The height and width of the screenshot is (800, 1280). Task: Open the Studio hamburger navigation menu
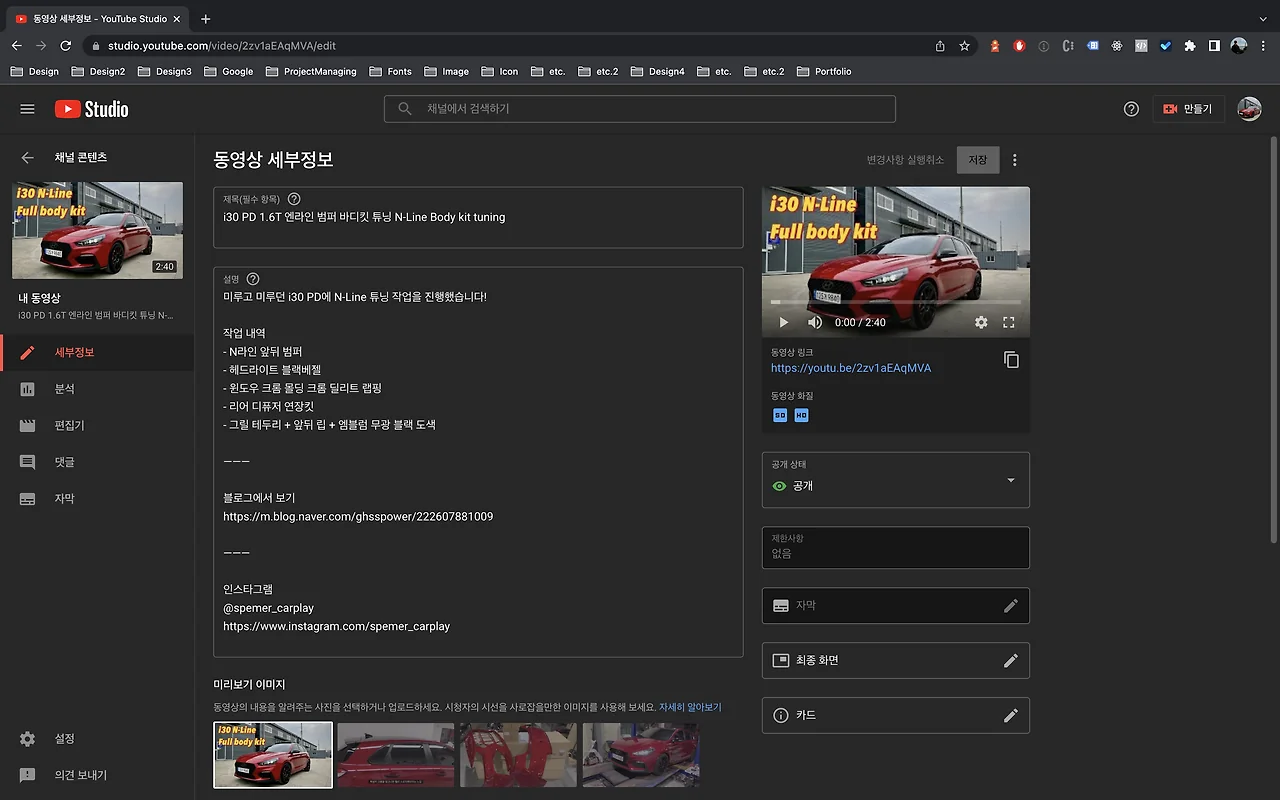[x=27, y=109]
